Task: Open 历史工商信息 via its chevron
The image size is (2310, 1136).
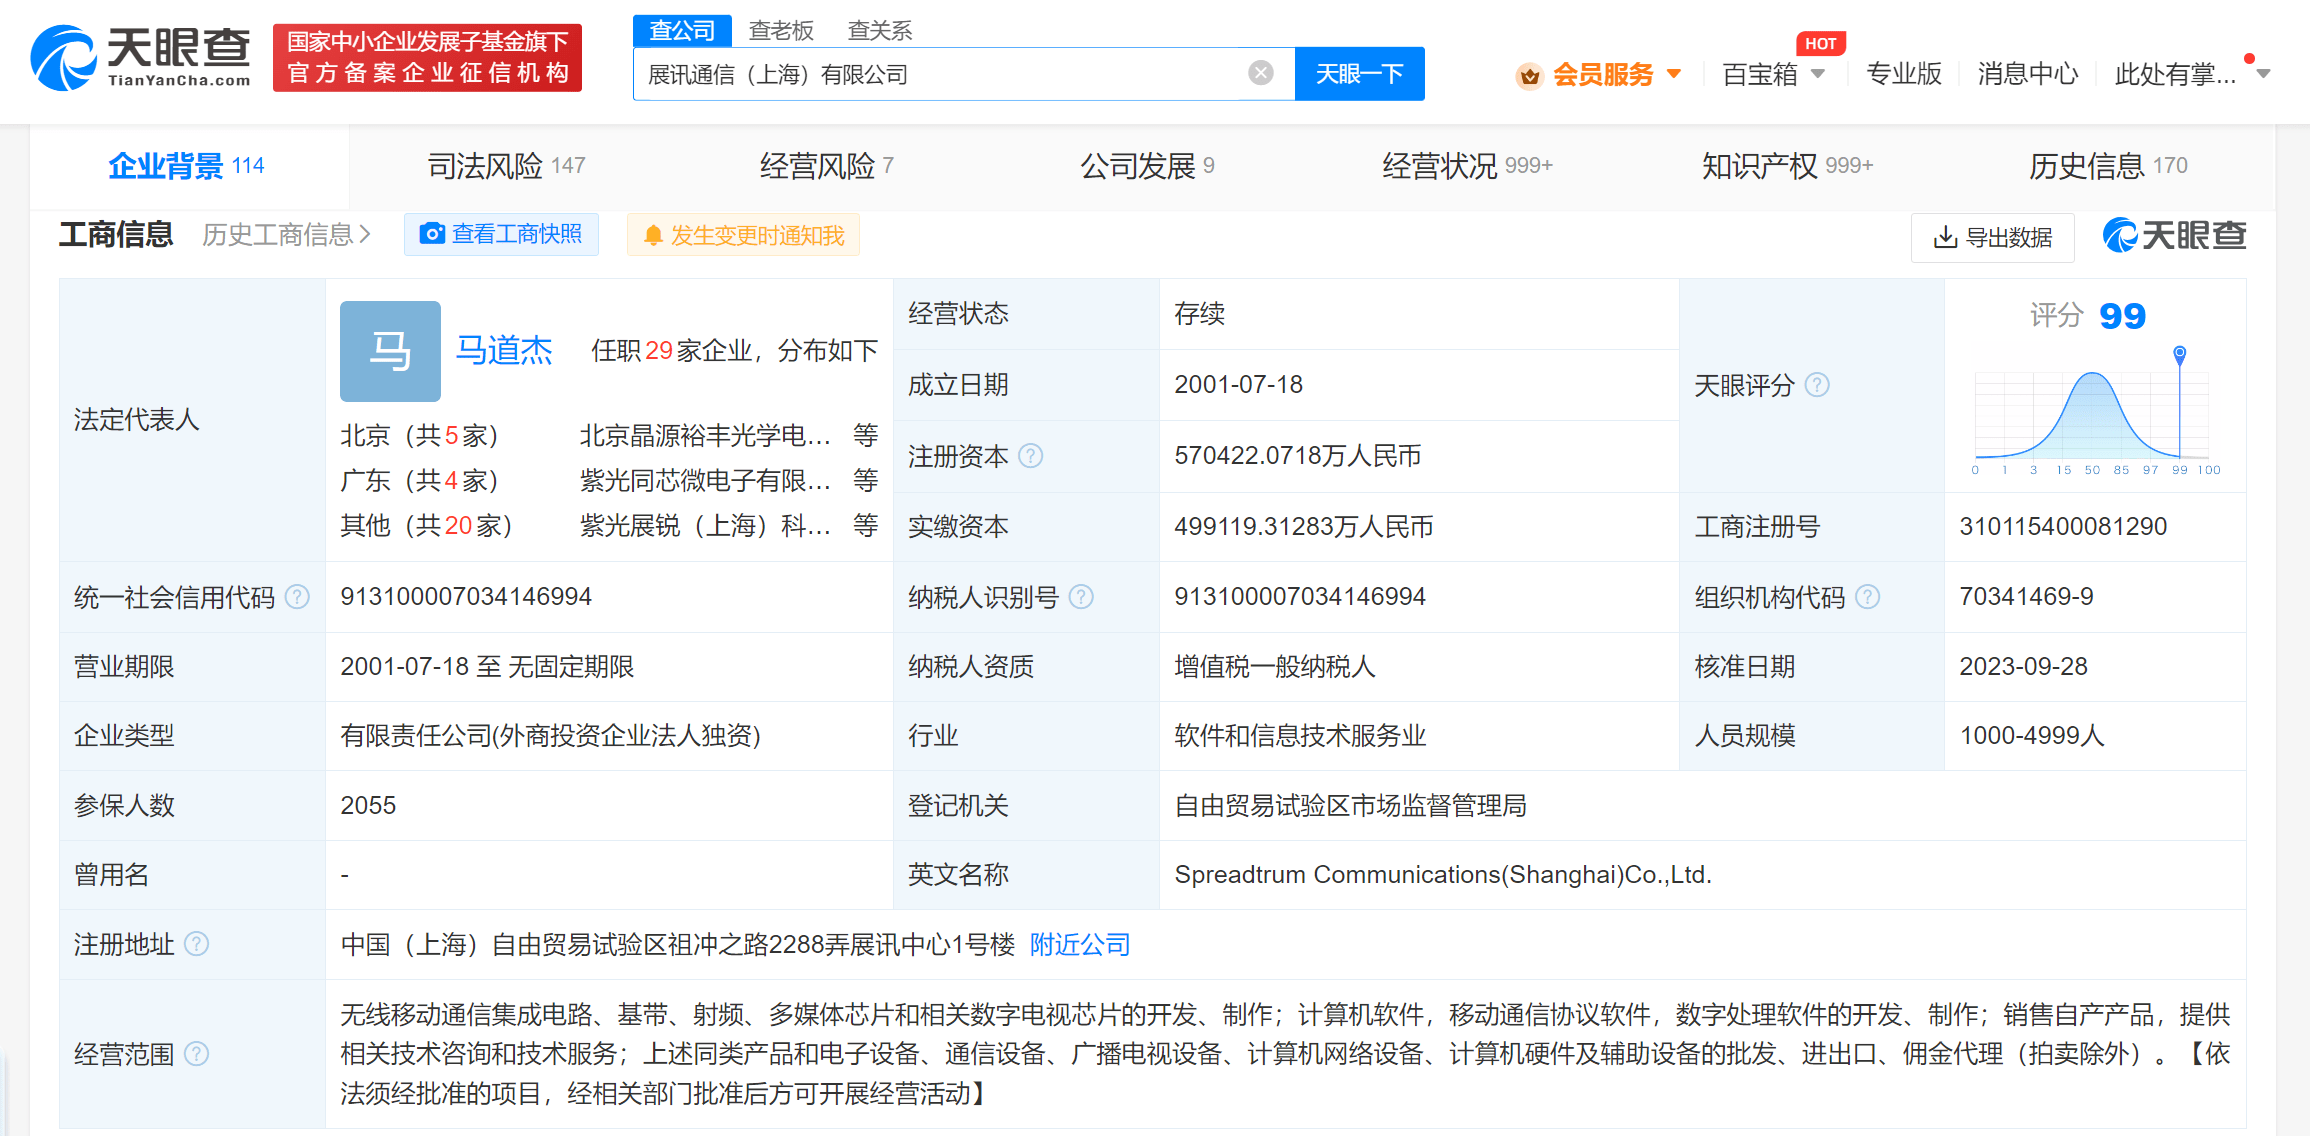Action: 365,234
